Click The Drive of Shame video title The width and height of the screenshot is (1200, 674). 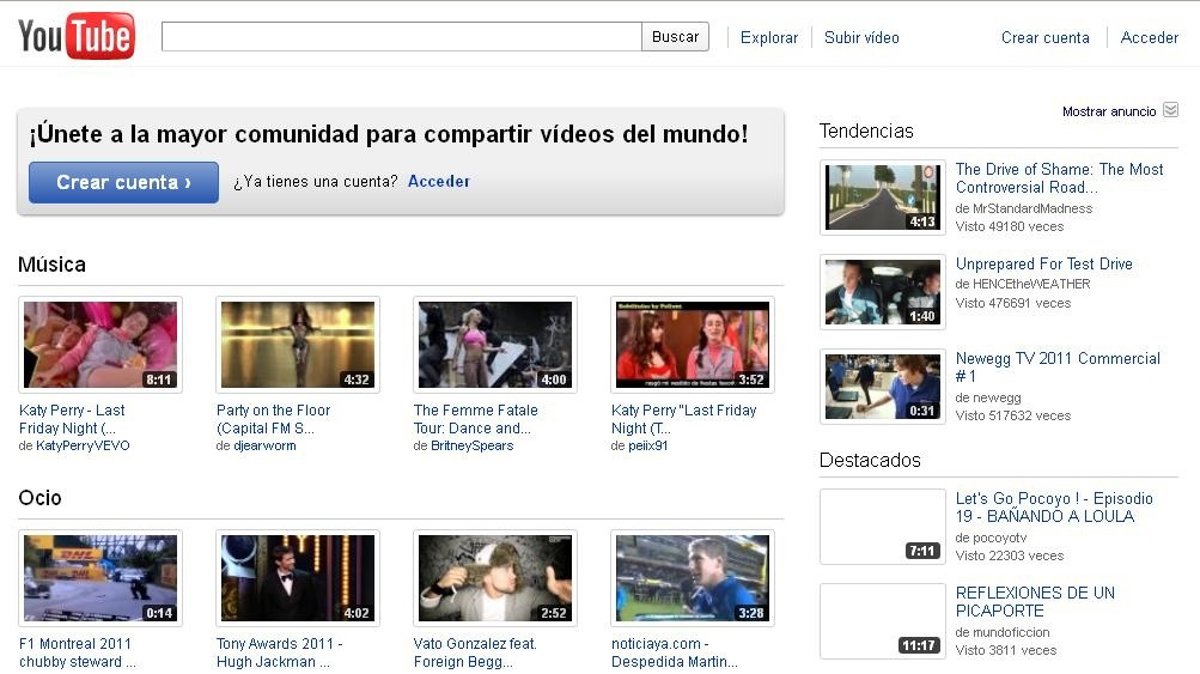coord(1058,178)
